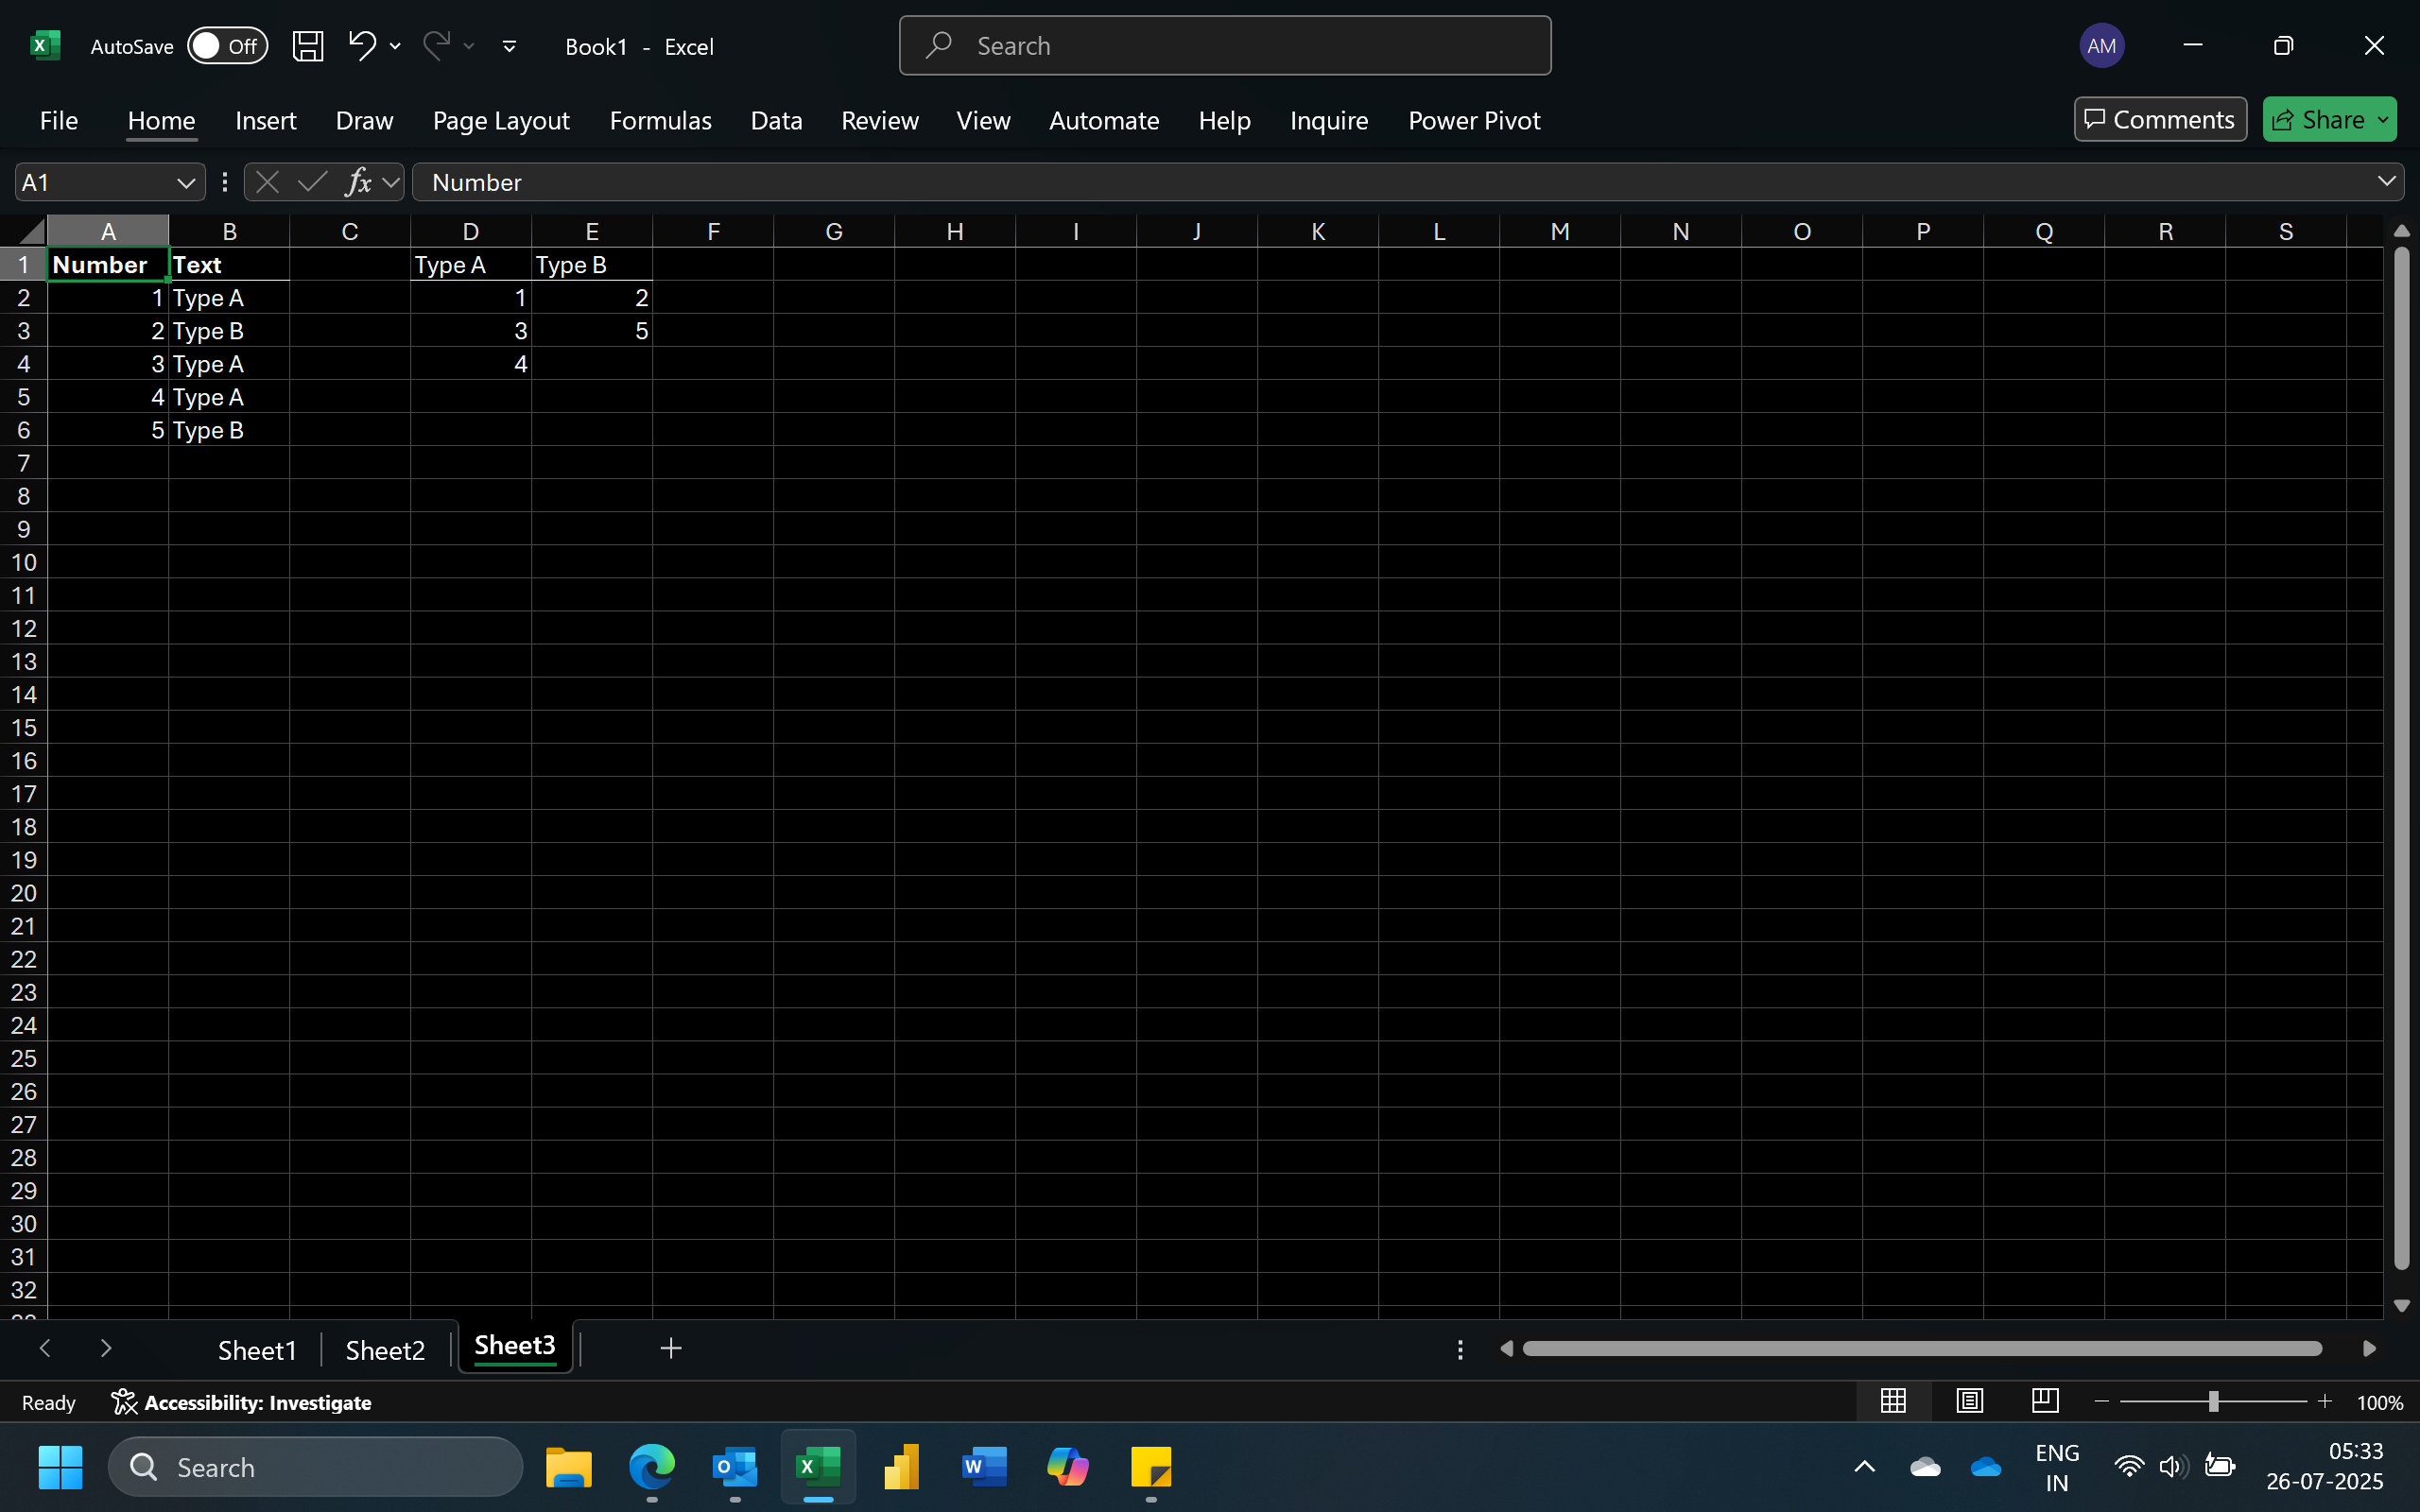Image resolution: width=2420 pixels, height=1512 pixels.
Task: Click the Undo arrow icon
Action: tap(361, 45)
